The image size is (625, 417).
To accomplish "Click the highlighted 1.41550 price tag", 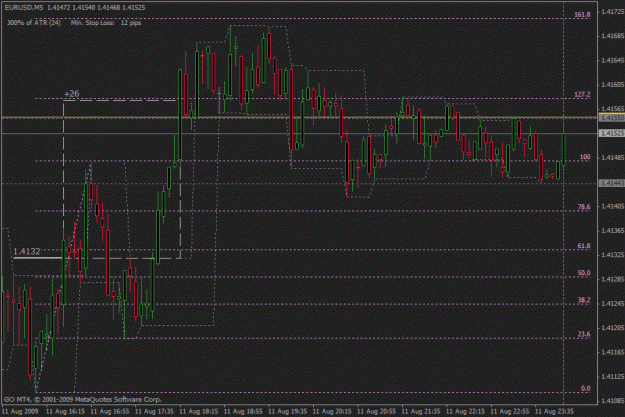I will point(612,118).
